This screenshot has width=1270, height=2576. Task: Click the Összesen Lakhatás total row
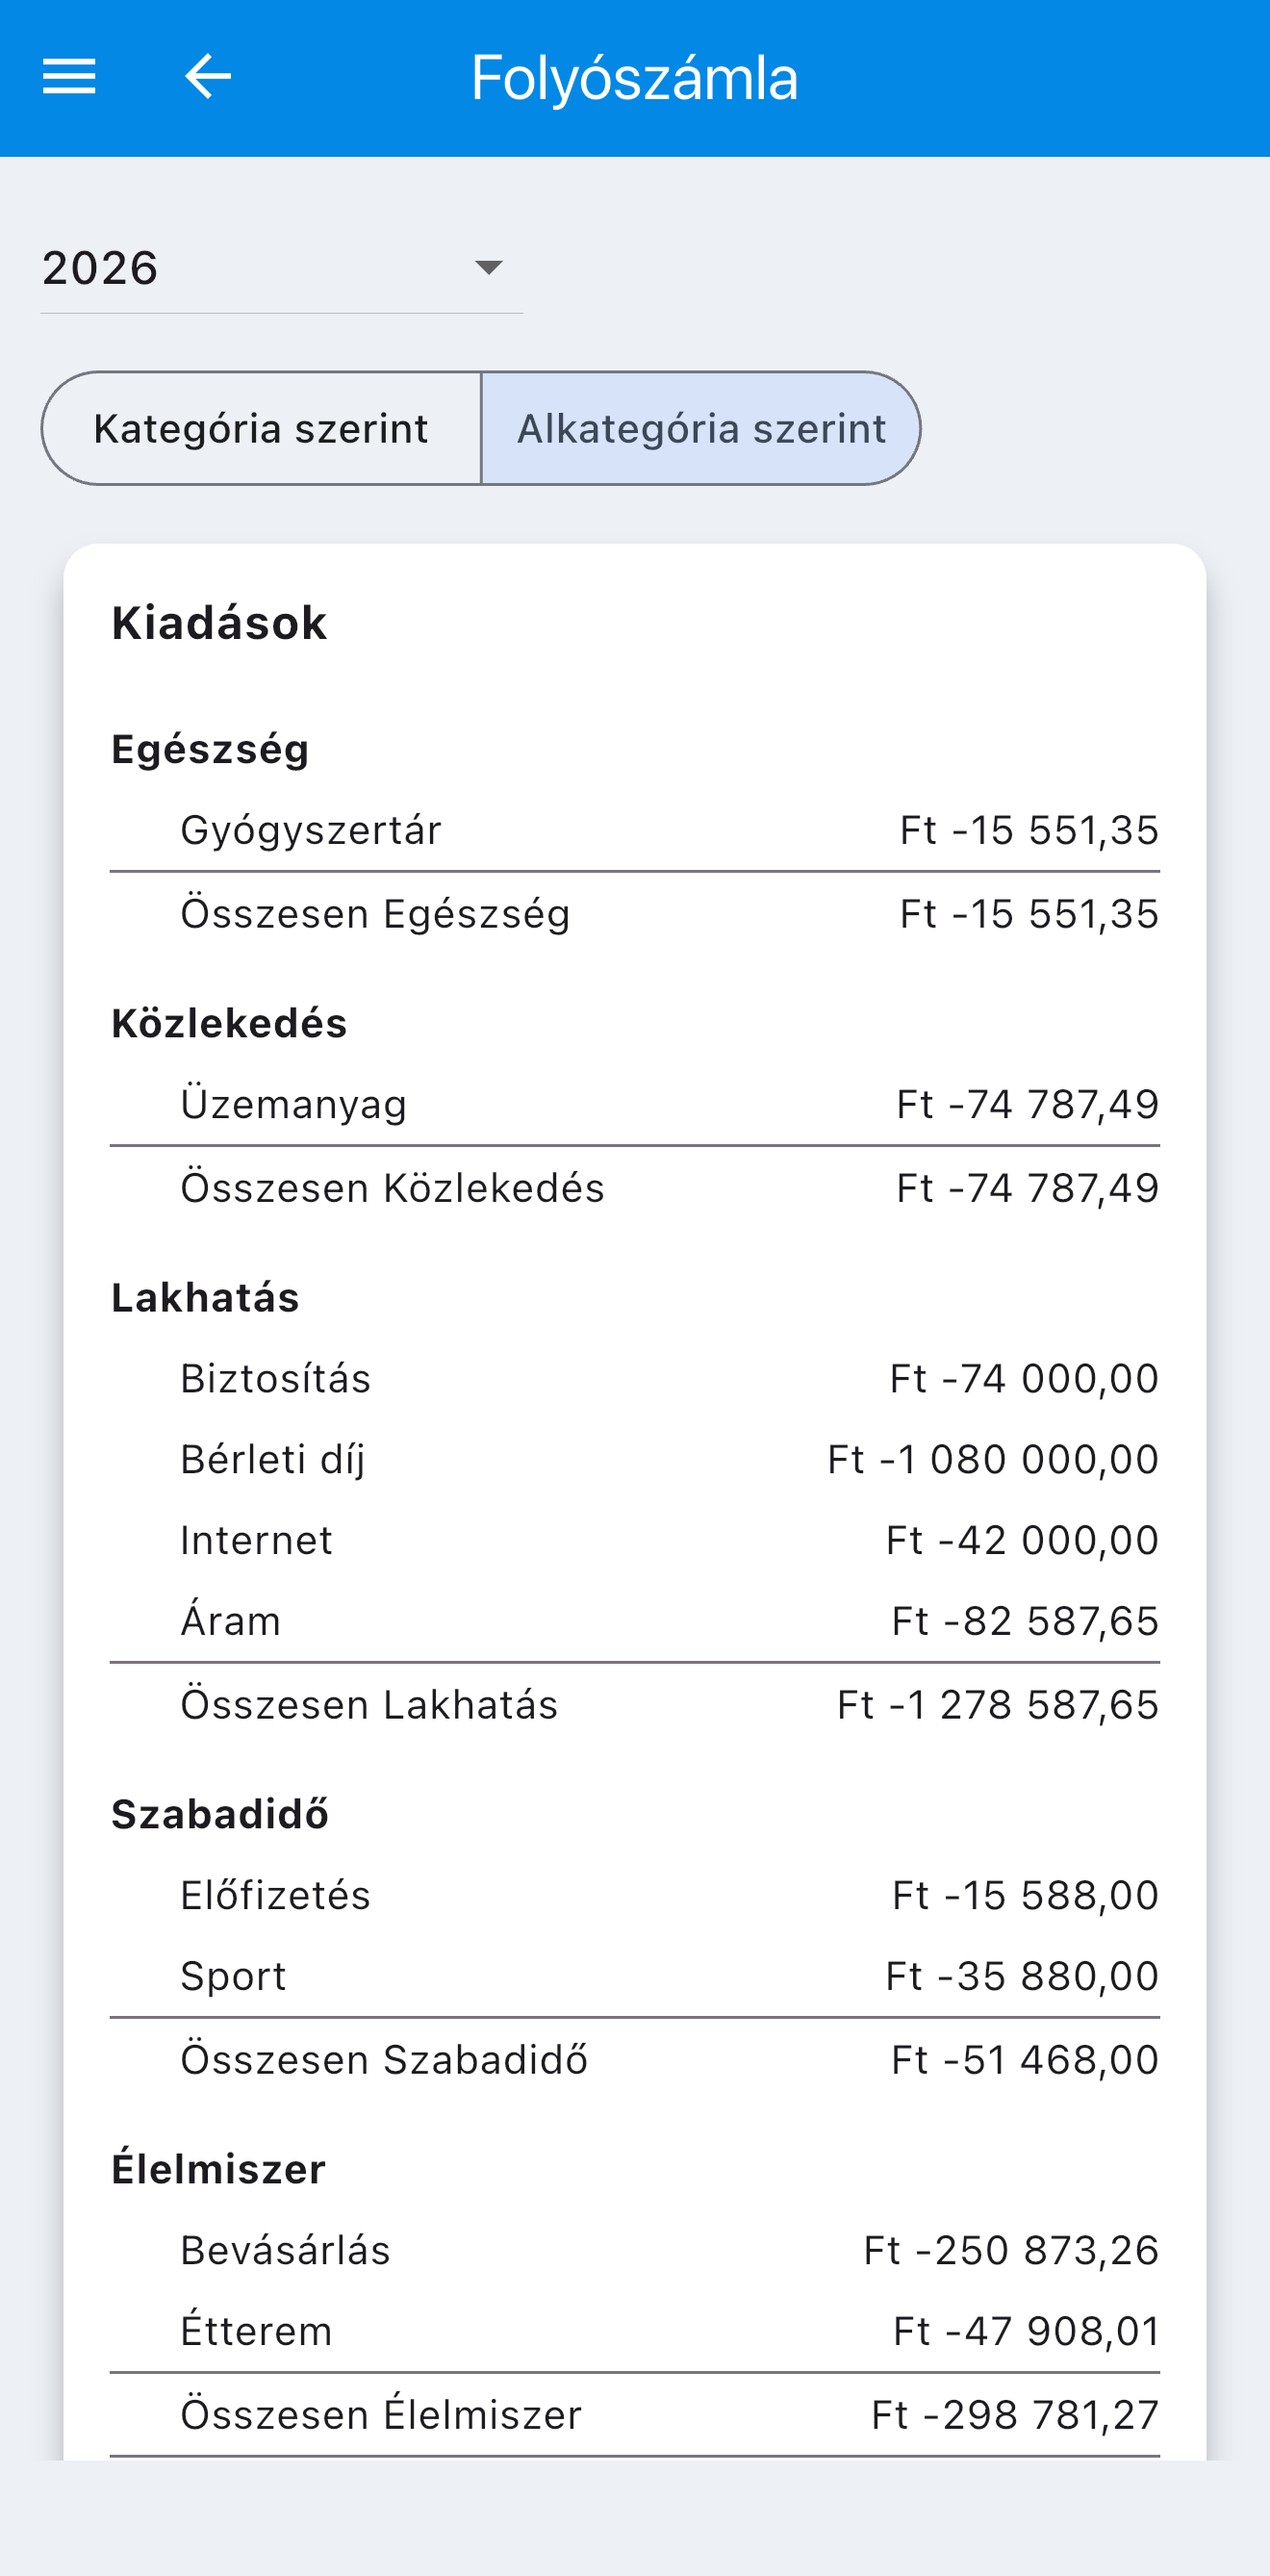(x=635, y=1705)
